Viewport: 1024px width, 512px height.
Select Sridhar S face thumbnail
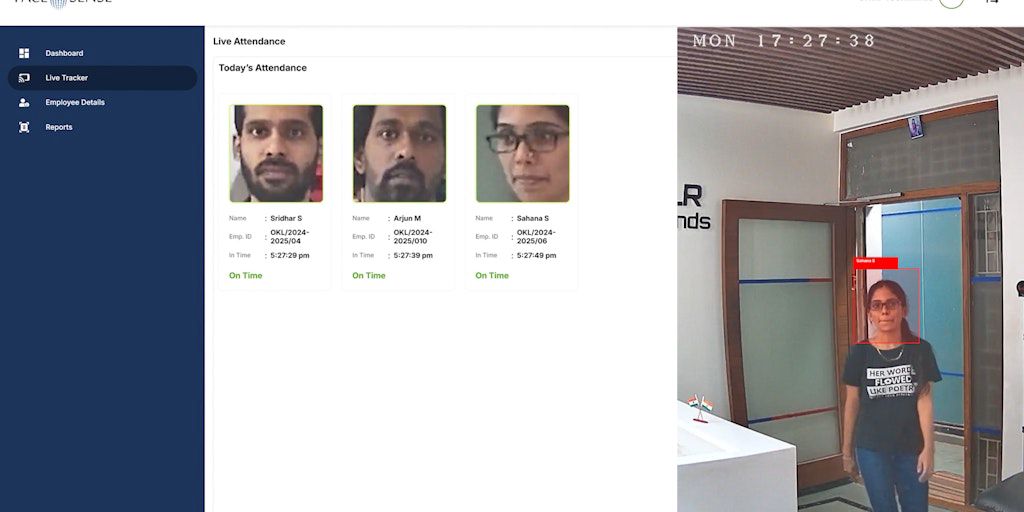pyautogui.click(x=276, y=153)
